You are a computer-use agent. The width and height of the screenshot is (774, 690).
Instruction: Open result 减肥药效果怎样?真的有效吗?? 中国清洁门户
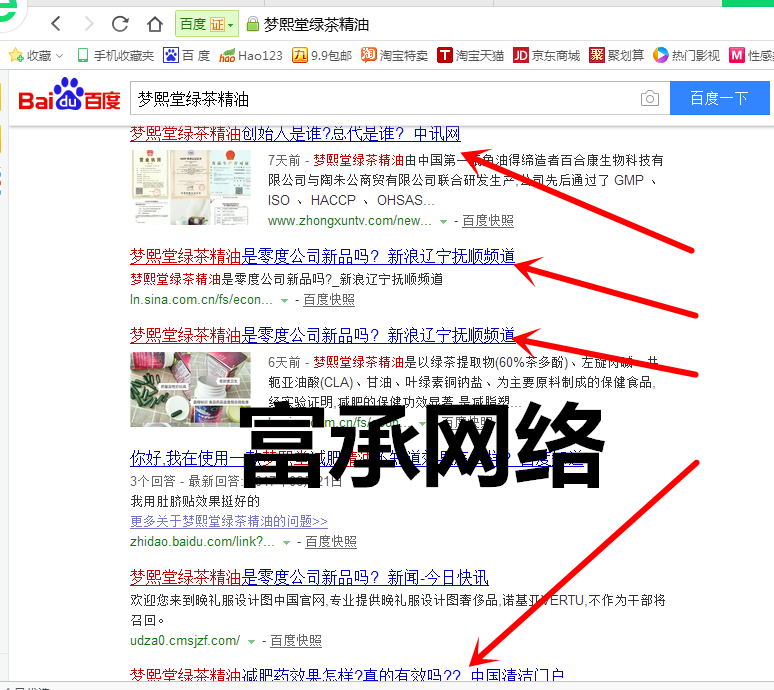coord(347,675)
